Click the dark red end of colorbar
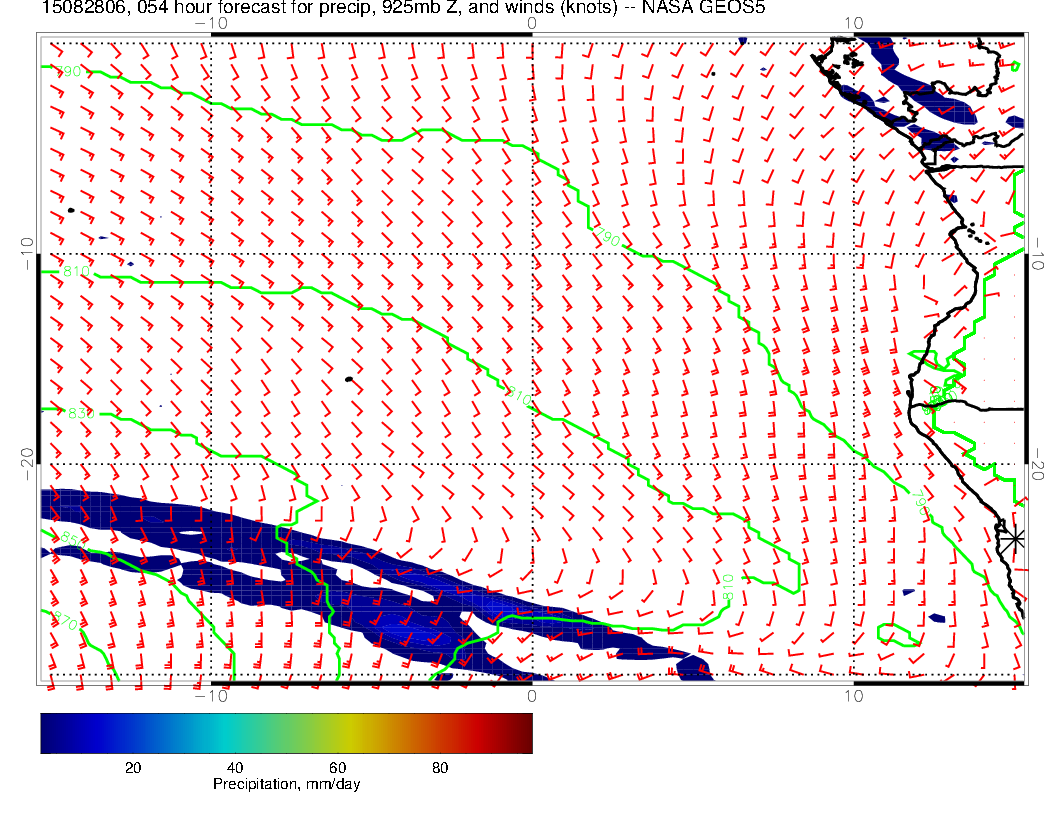This screenshot has width=1056, height=816. [x=522, y=732]
